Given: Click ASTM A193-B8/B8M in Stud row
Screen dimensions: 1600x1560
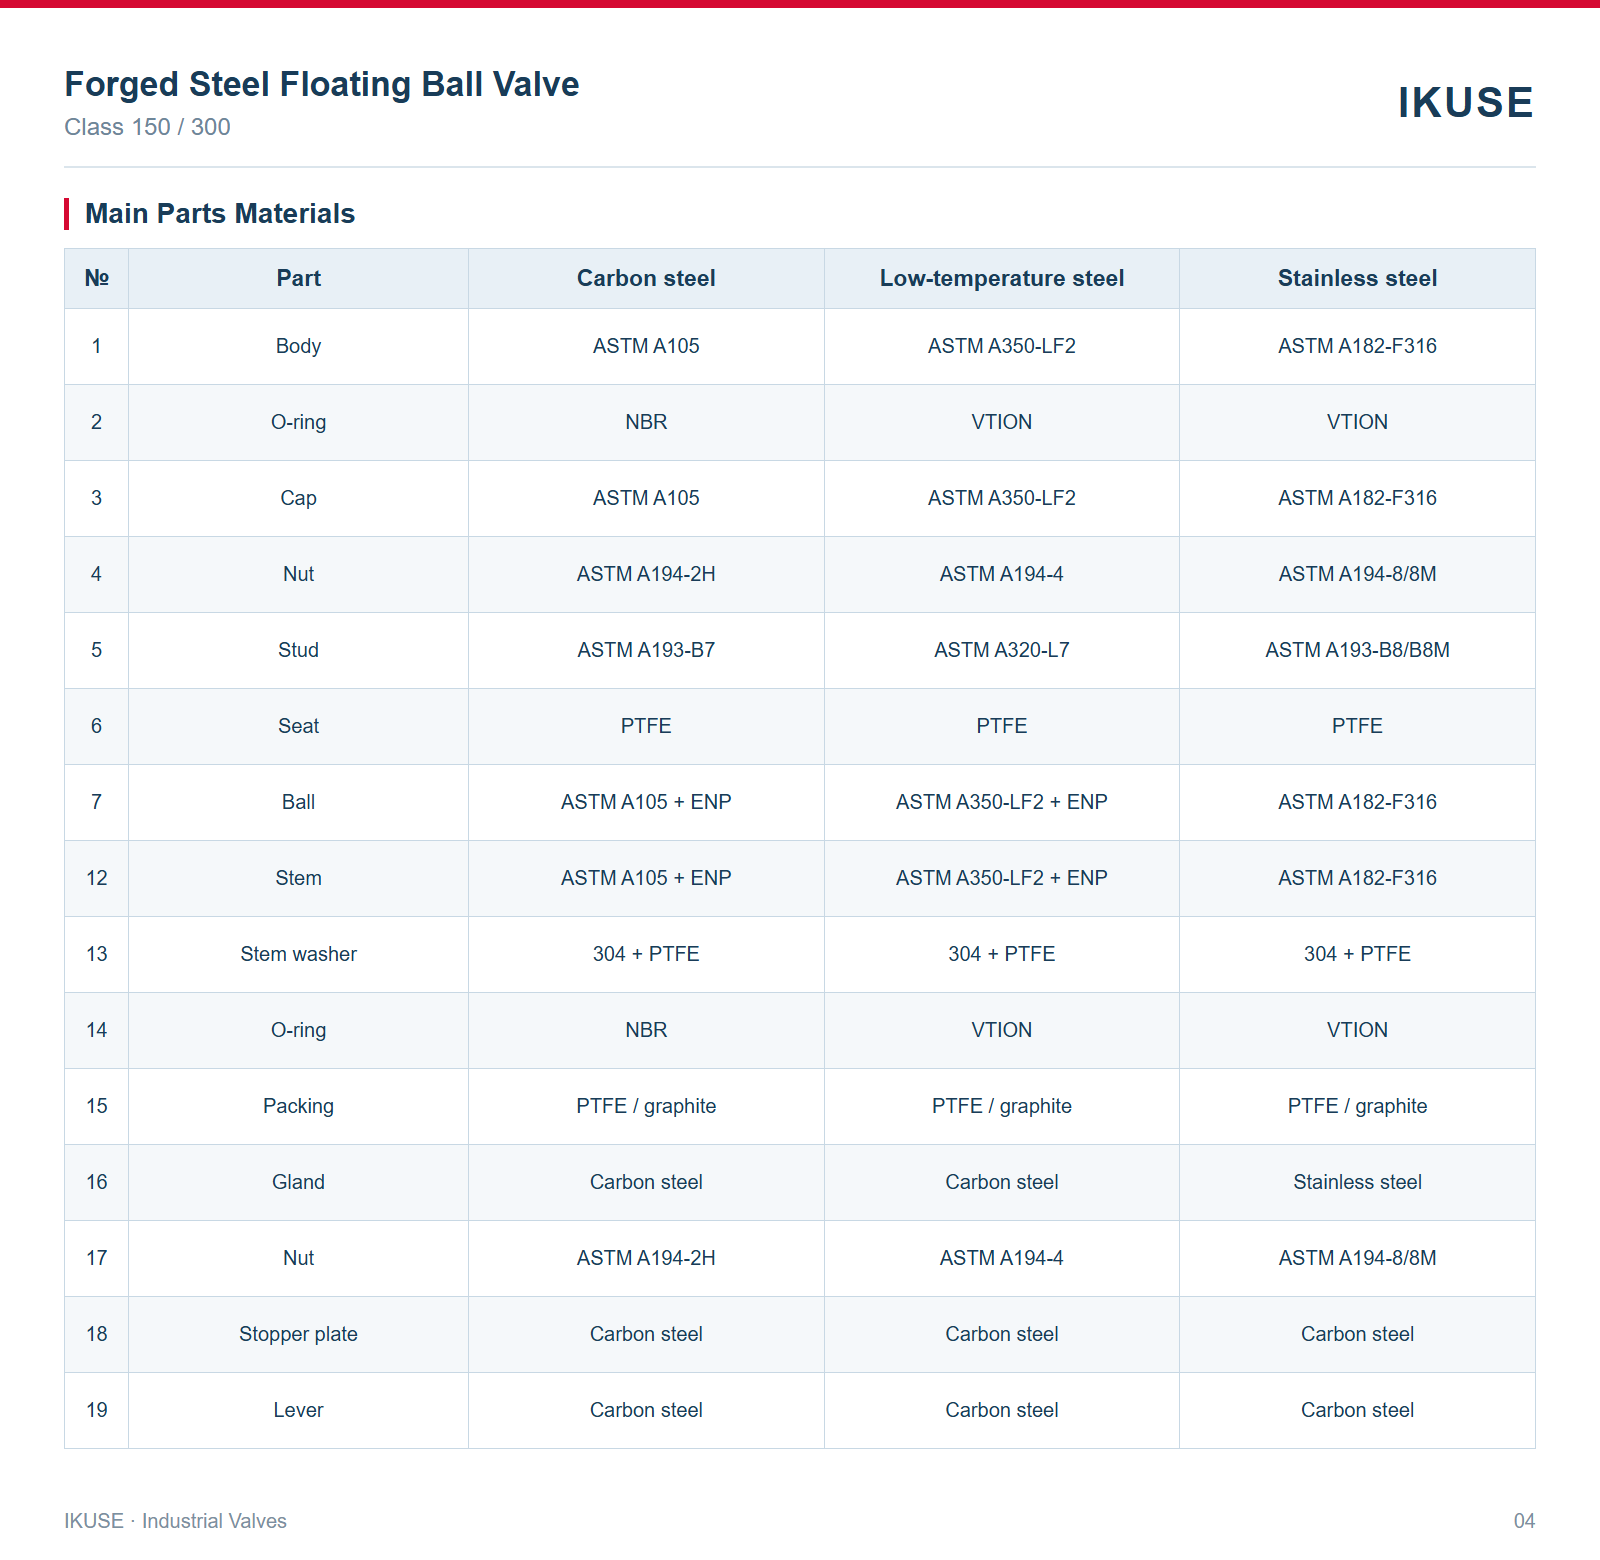Looking at the screenshot, I should 1357,650.
